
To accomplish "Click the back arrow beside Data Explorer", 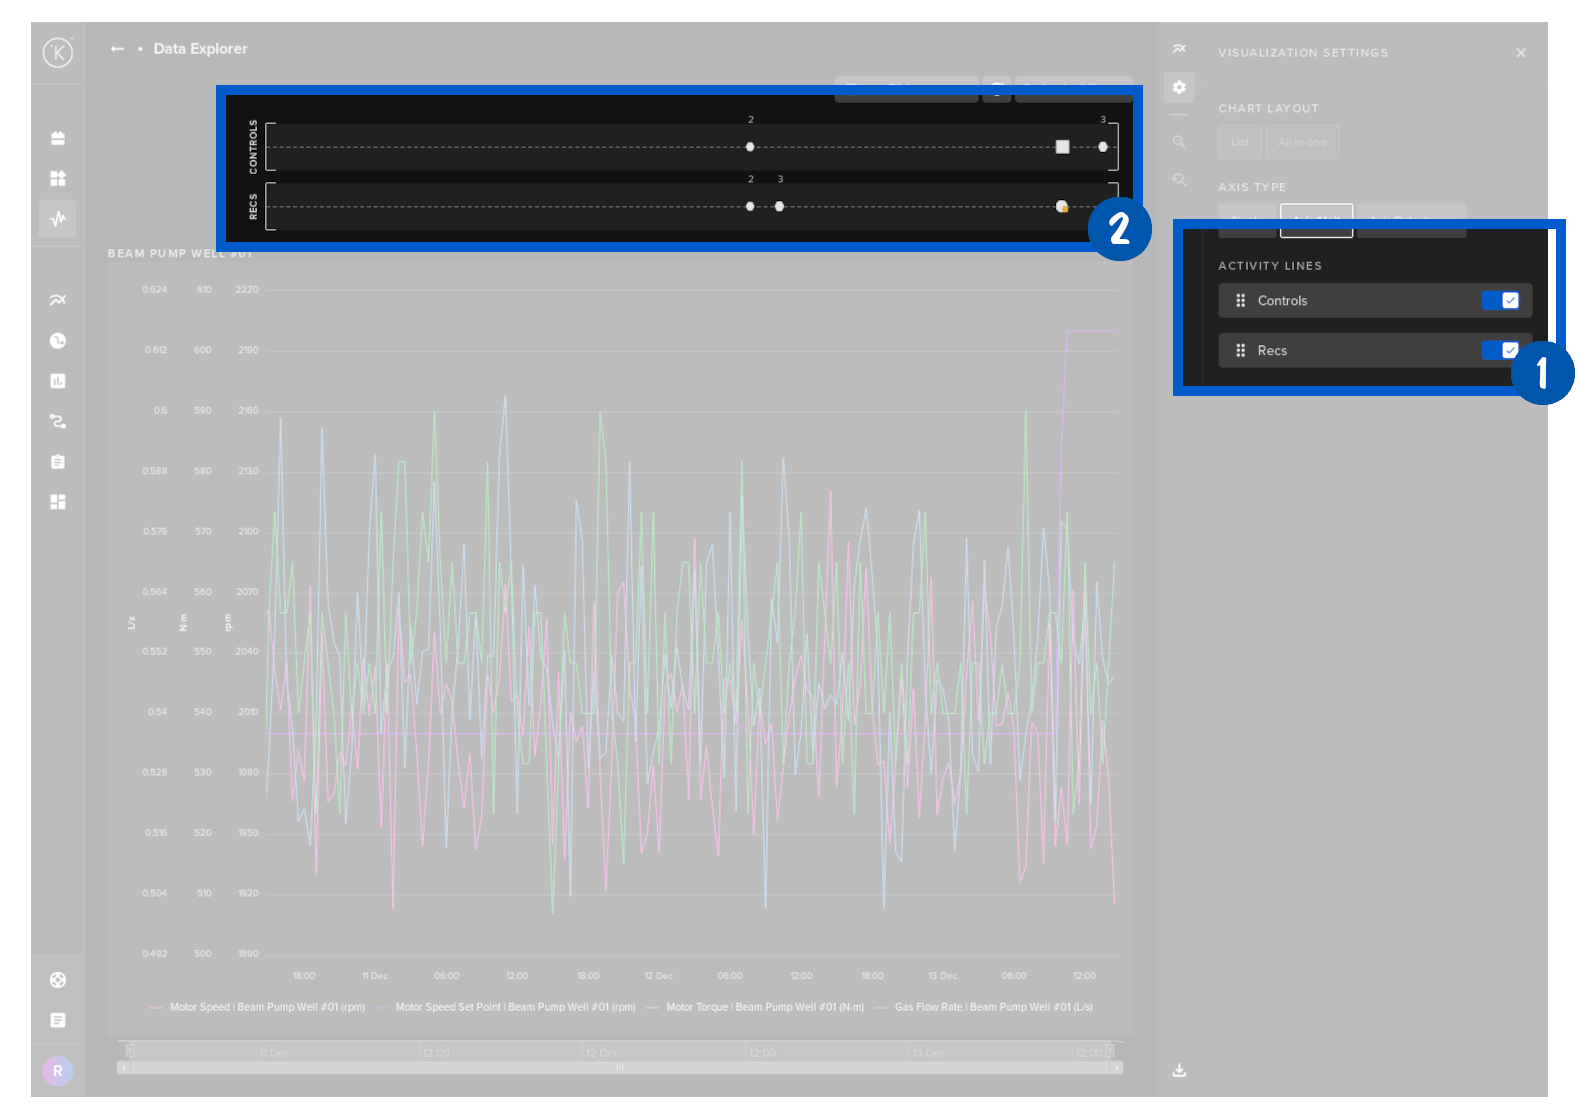I will (117, 49).
